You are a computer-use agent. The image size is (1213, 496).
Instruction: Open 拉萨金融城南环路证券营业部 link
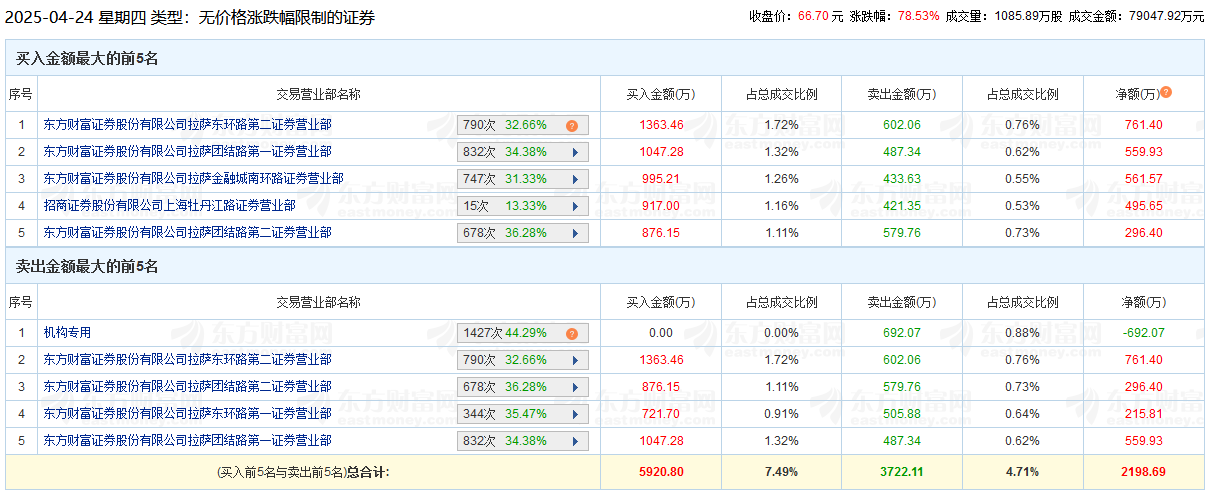(193, 179)
